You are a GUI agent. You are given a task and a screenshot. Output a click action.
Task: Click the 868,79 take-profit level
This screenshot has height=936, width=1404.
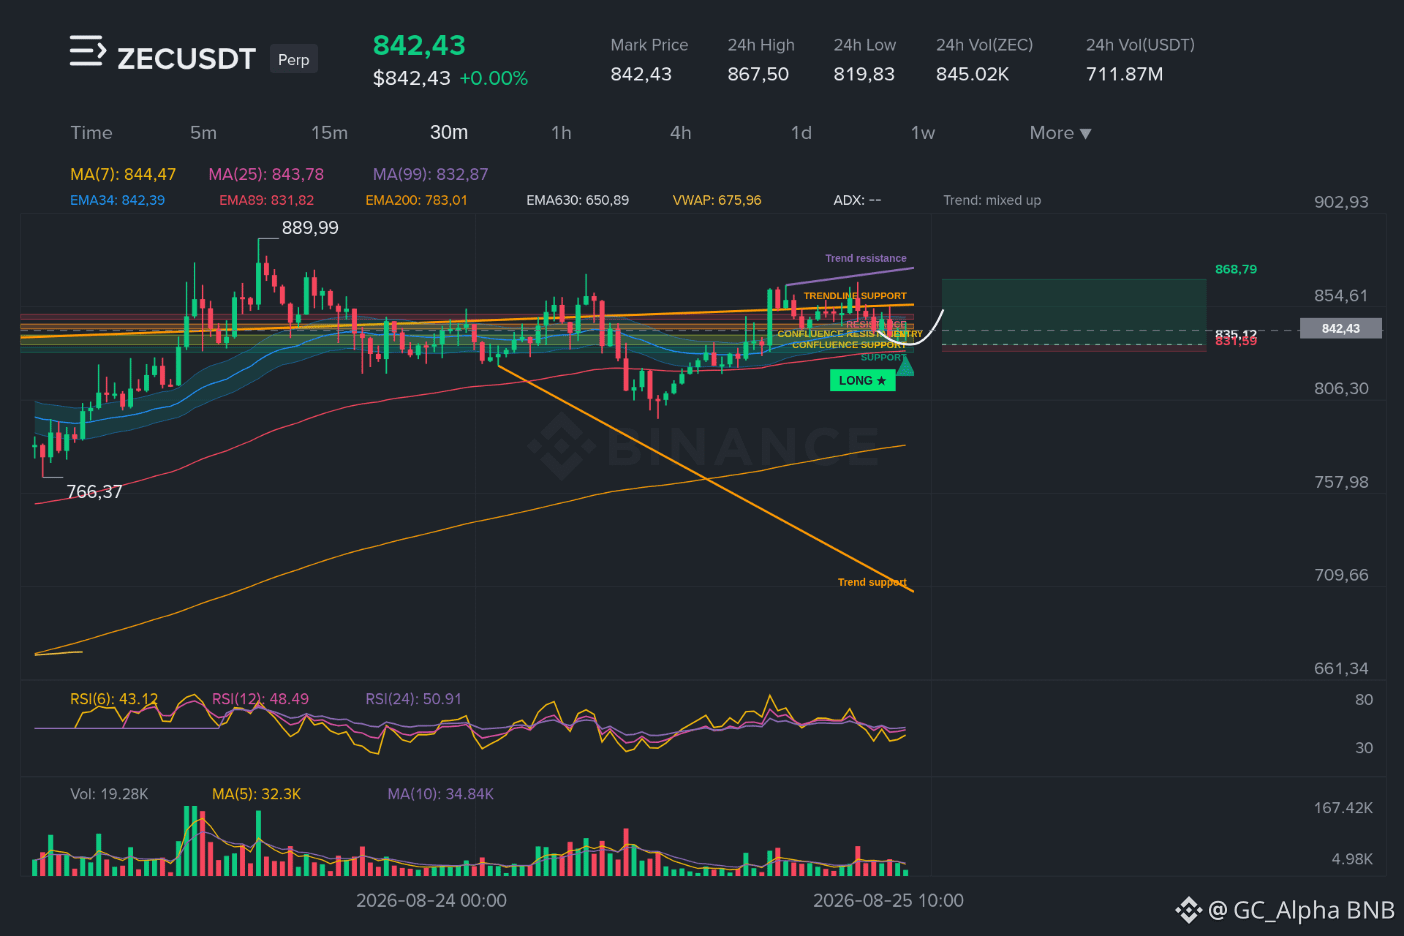click(x=1236, y=269)
